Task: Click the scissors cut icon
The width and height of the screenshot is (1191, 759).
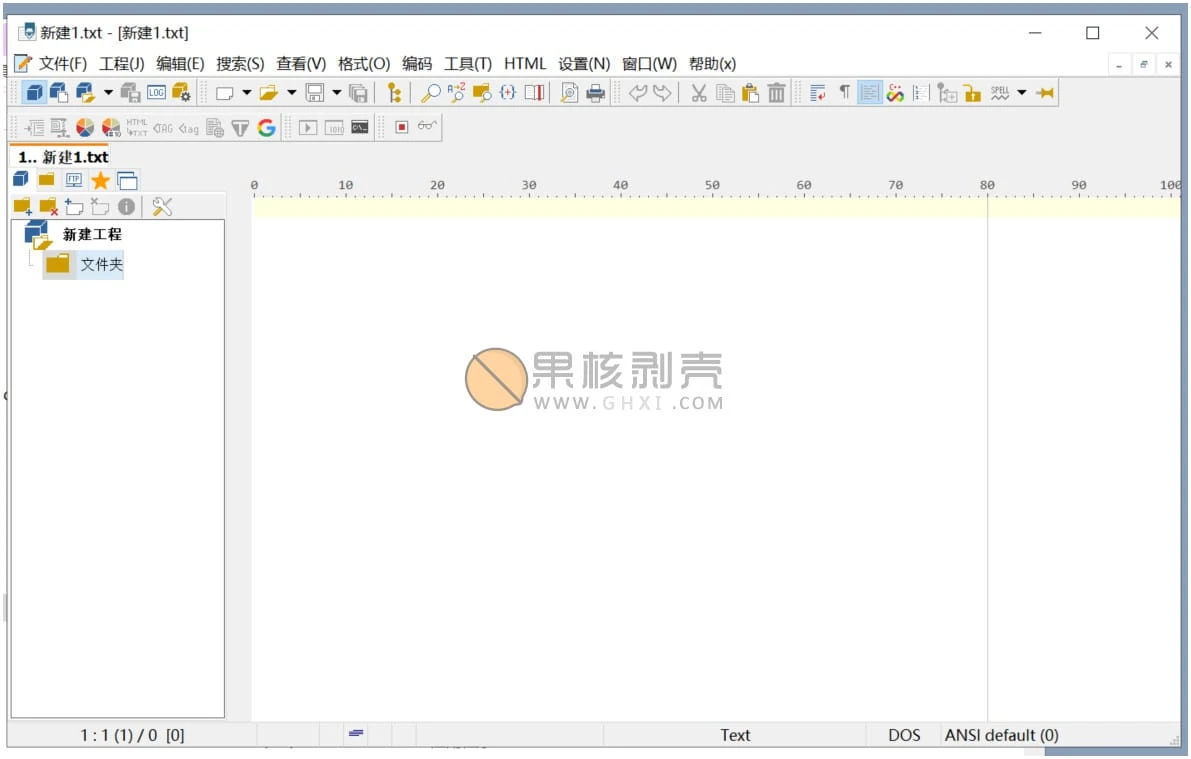Action: click(699, 92)
